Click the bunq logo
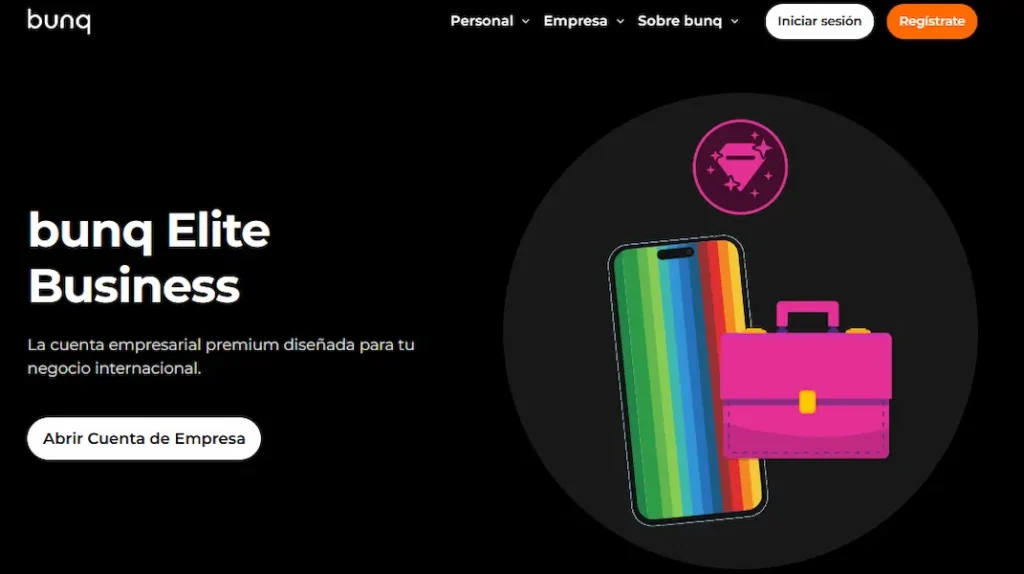Image resolution: width=1024 pixels, height=574 pixels. pyautogui.click(x=59, y=21)
